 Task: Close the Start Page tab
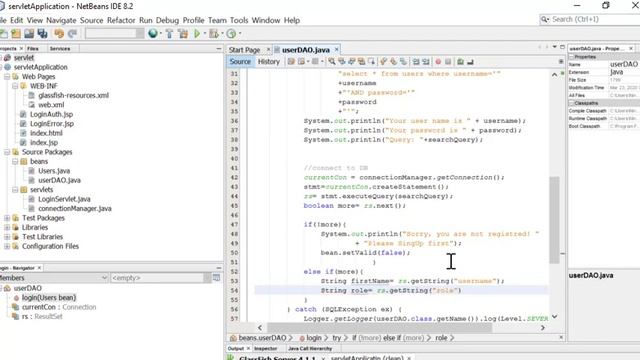(x=269, y=49)
